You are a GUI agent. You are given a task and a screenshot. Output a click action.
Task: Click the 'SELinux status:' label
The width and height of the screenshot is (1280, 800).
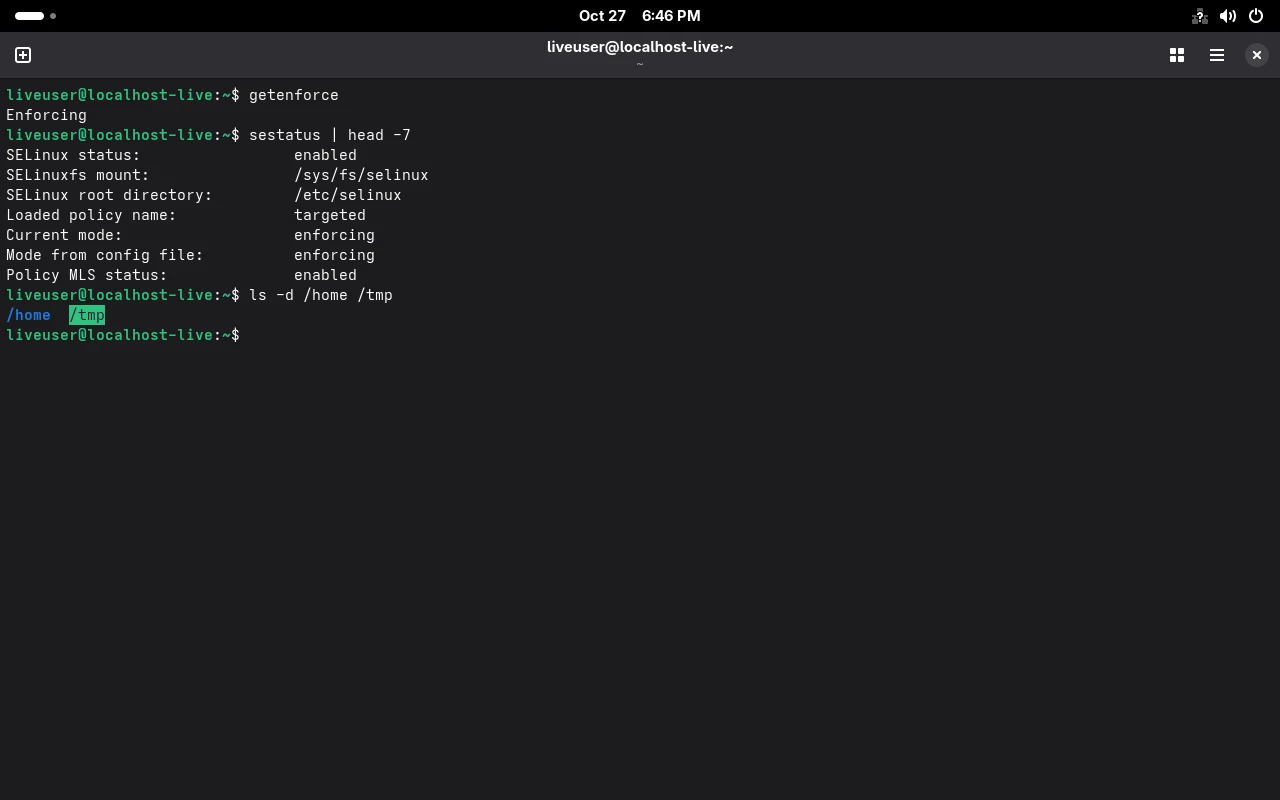tap(73, 155)
